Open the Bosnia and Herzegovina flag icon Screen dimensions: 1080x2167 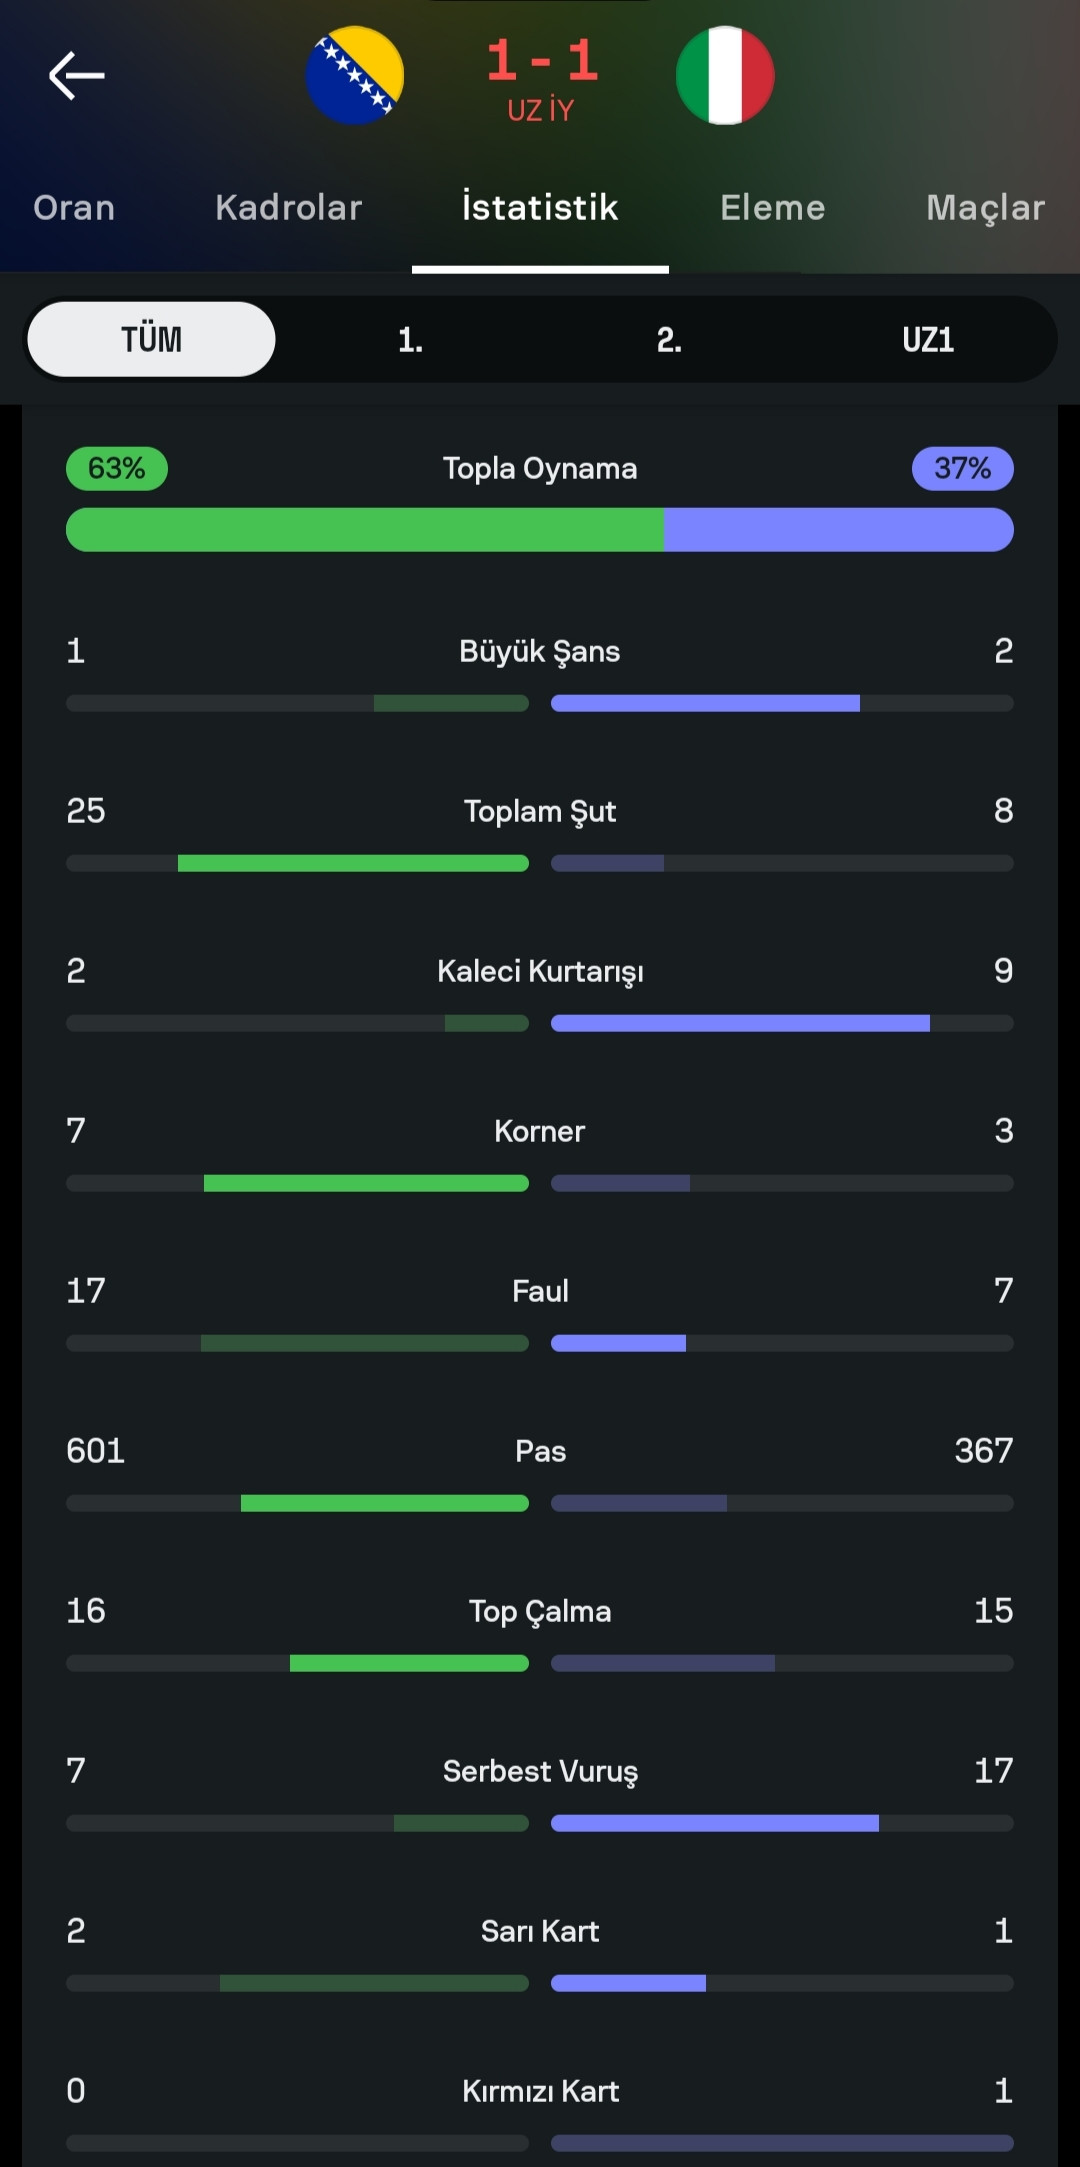pos(355,76)
